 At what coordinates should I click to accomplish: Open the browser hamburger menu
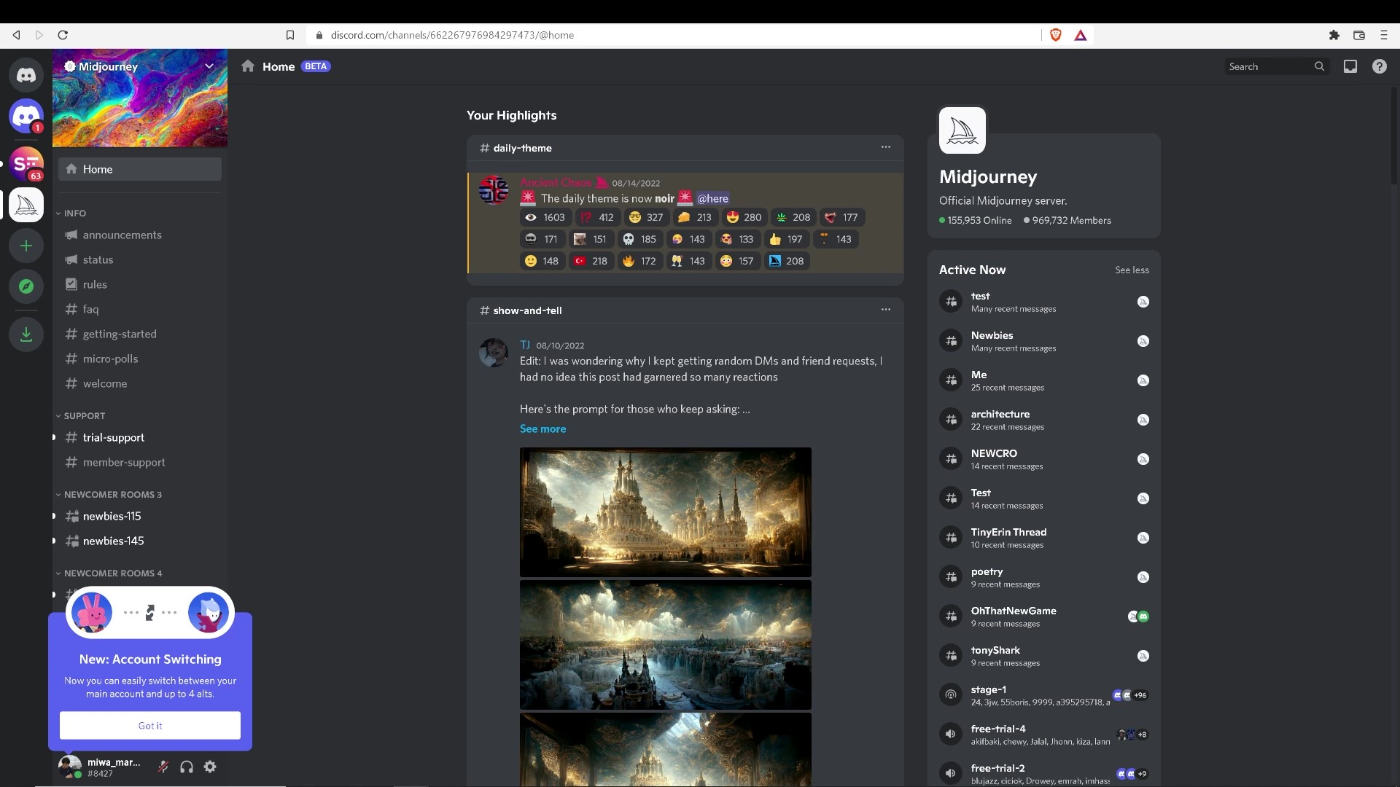[x=1384, y=35]
